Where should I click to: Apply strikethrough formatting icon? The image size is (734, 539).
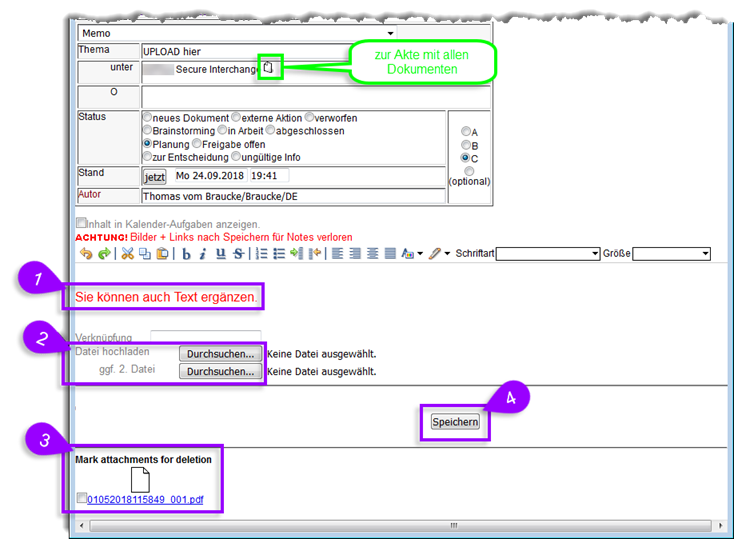pos(237,254)
